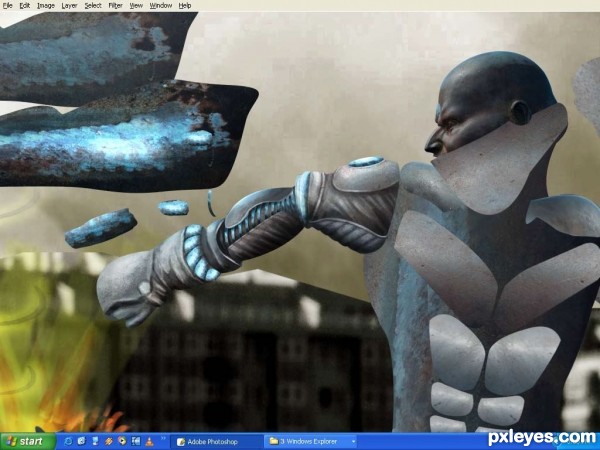
Task: Click the Show Desktop quick launch icon
Action: click(x=95, y=442)
